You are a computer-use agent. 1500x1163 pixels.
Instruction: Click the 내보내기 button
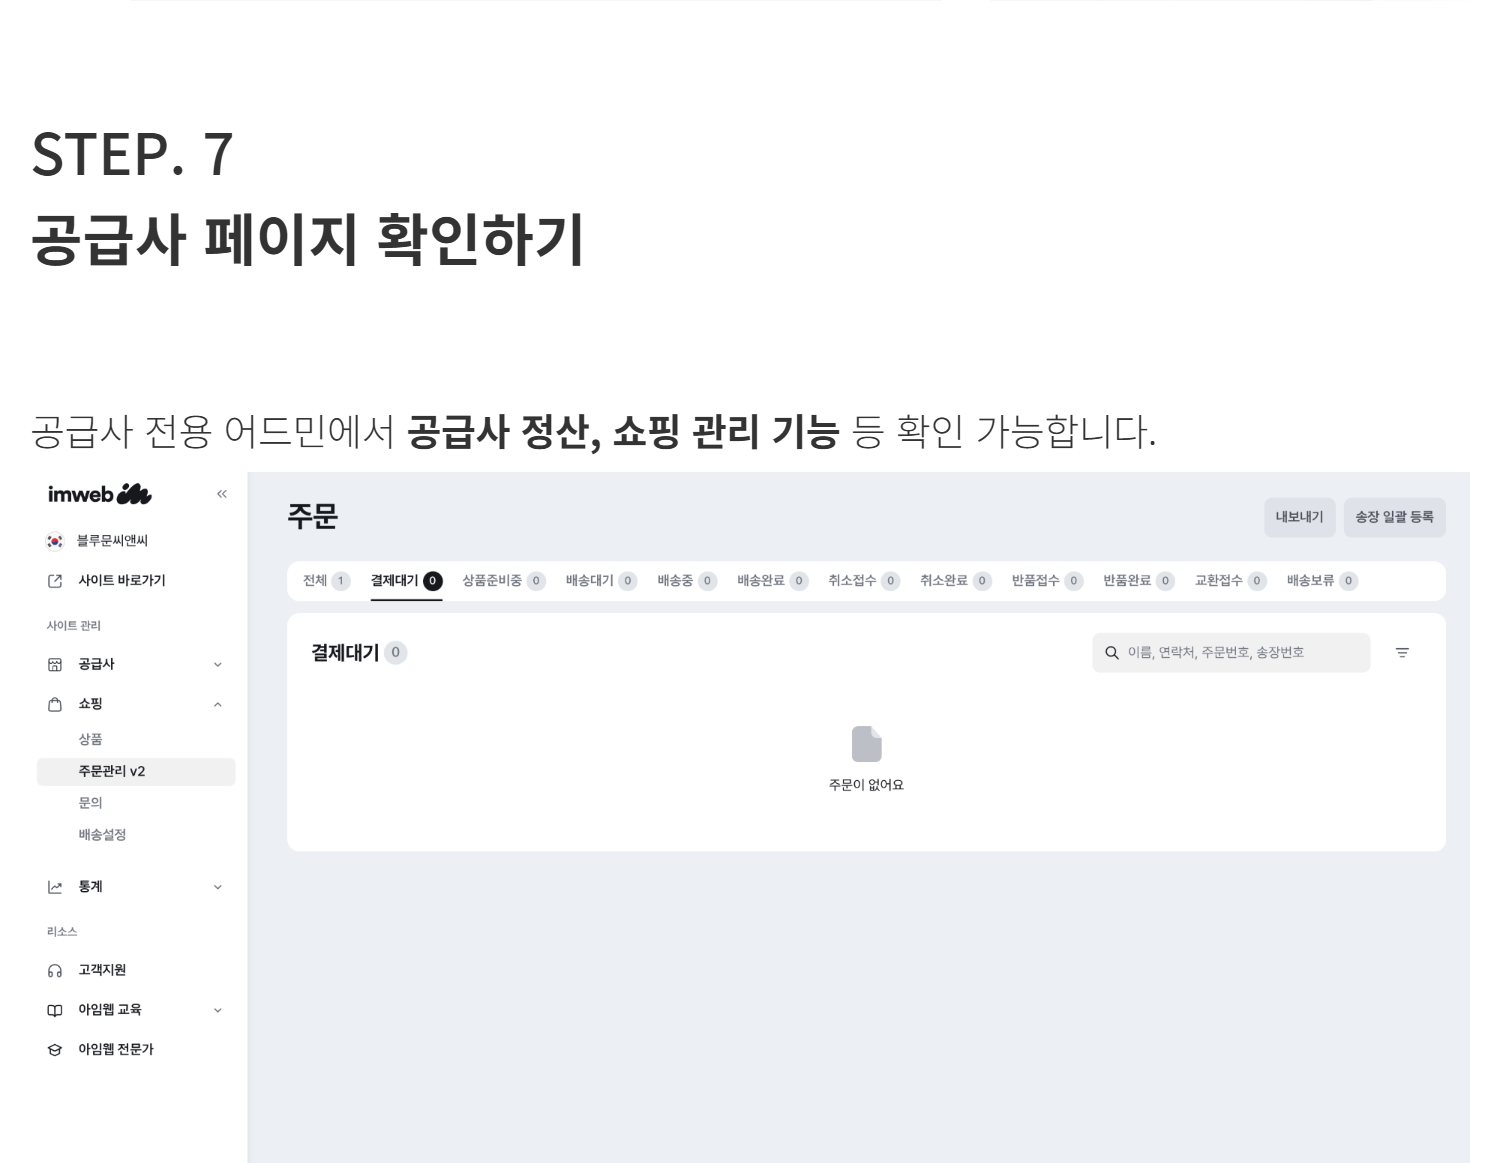[1299, 517]
